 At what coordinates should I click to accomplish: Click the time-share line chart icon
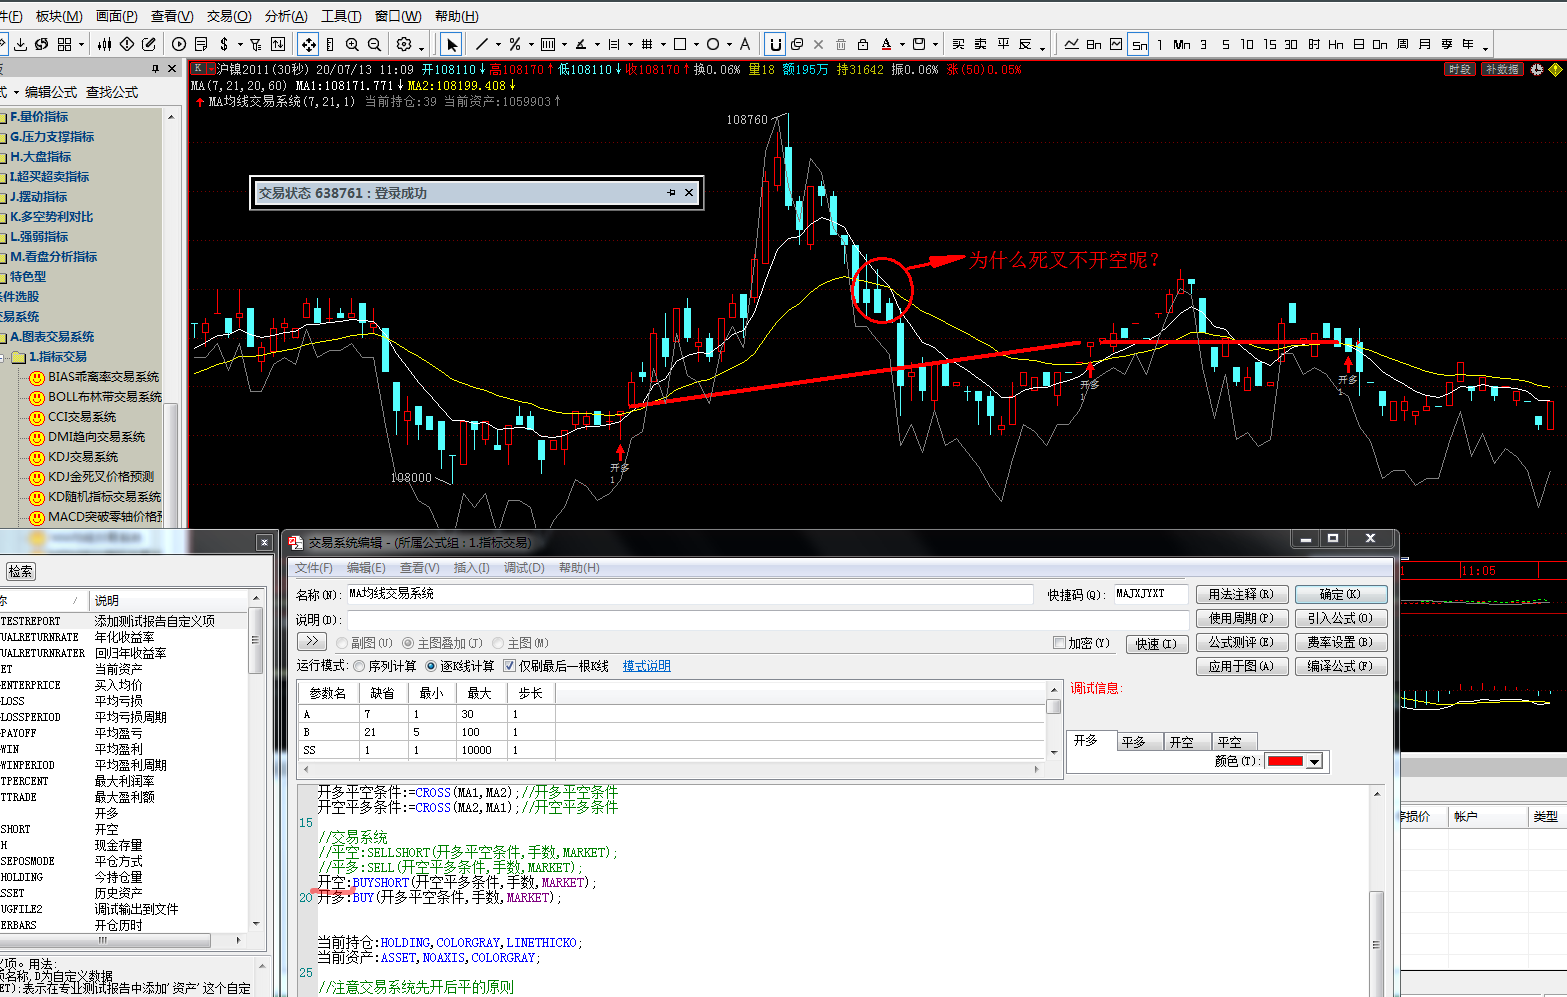(1072, 44)
